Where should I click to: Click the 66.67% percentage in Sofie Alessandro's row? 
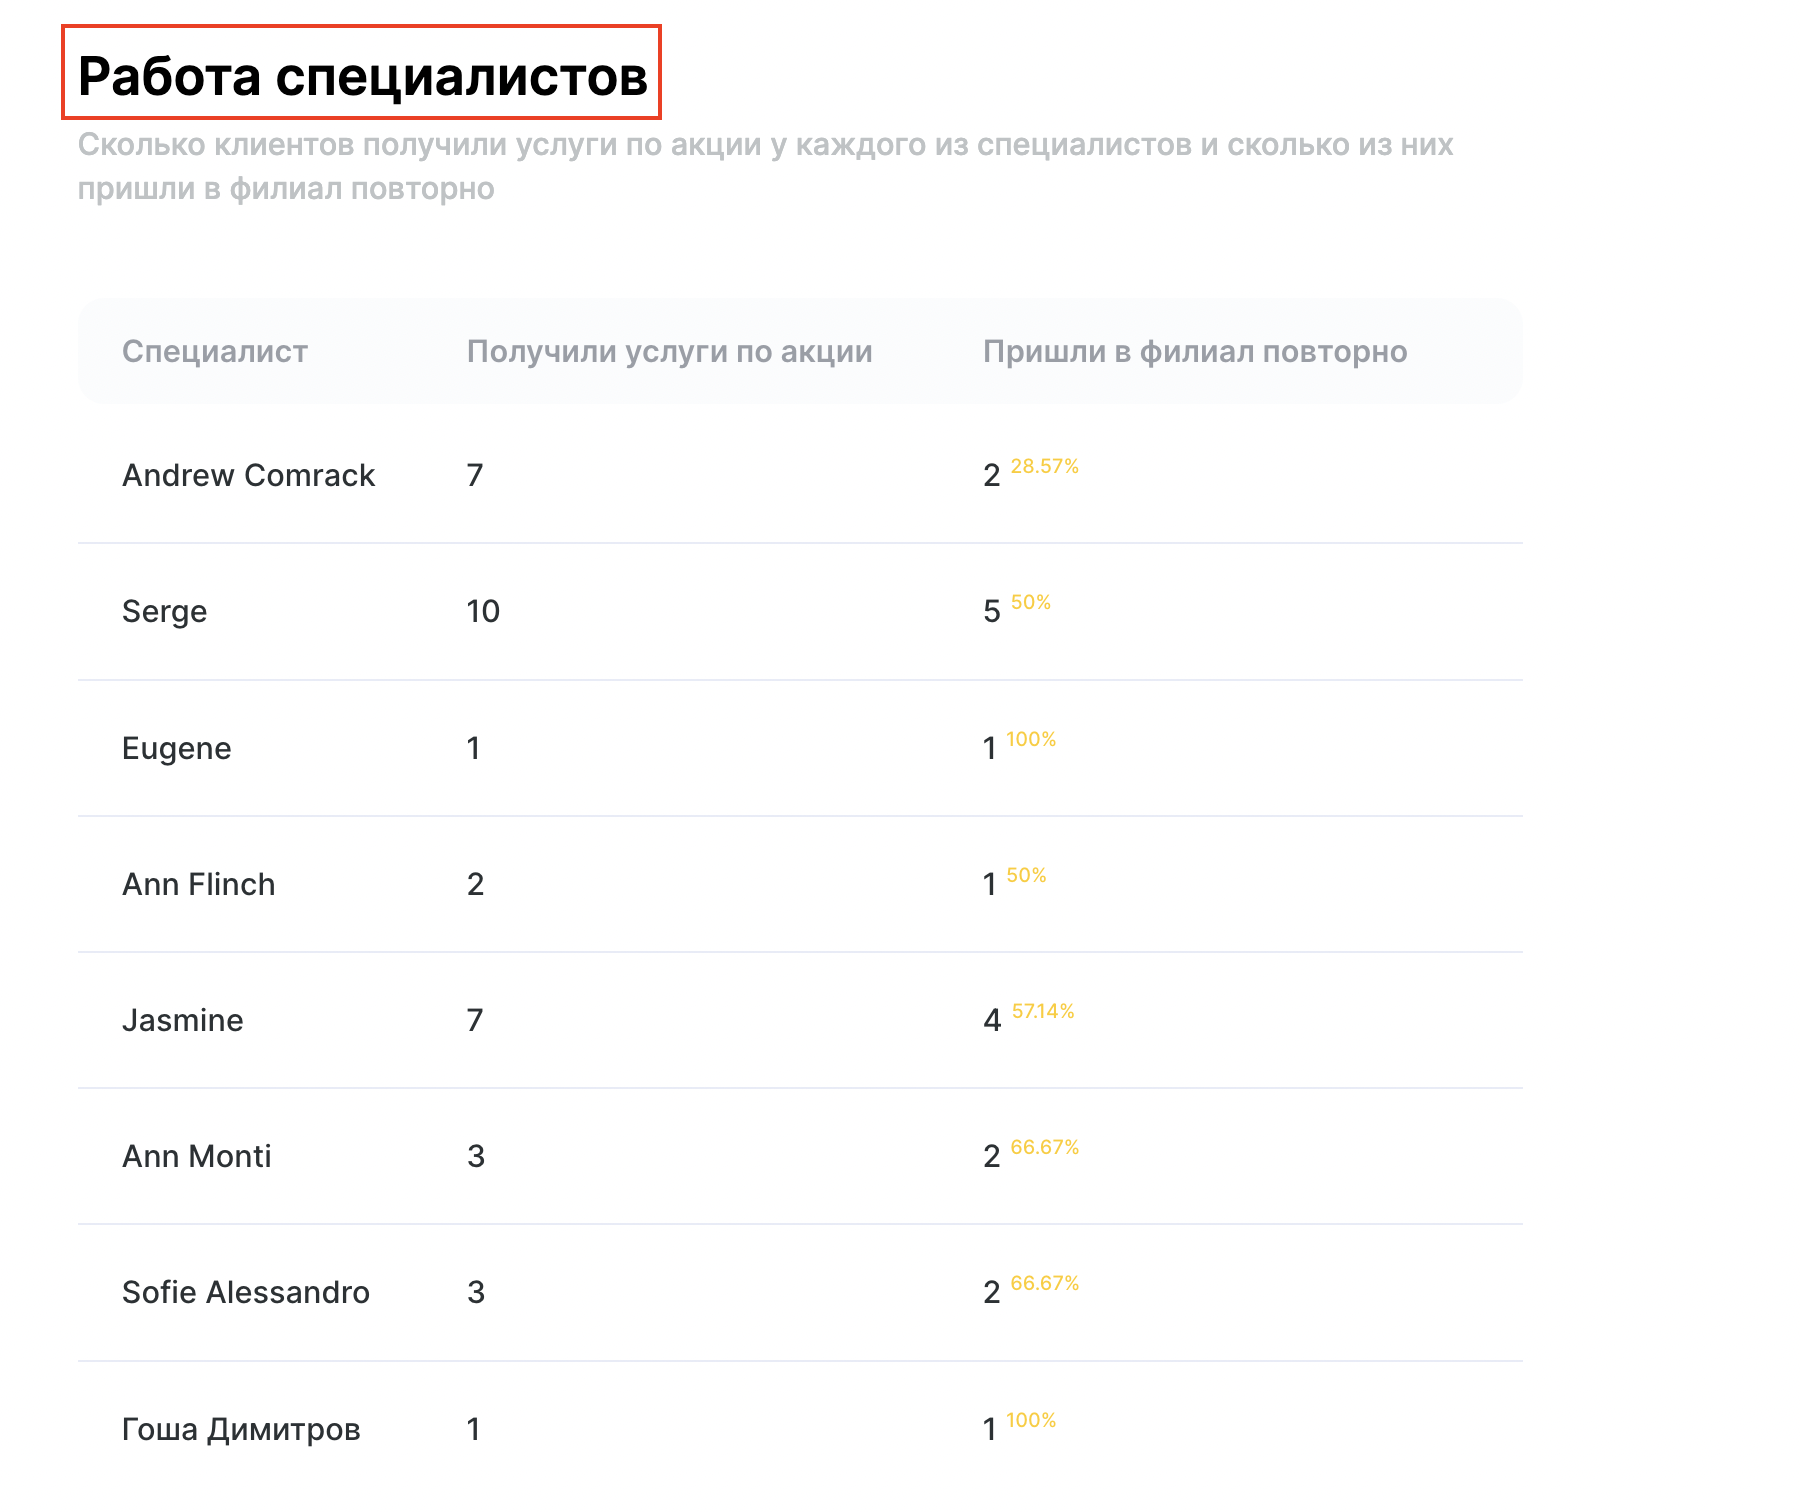pyautogui.click(x=1044, y=1283)
